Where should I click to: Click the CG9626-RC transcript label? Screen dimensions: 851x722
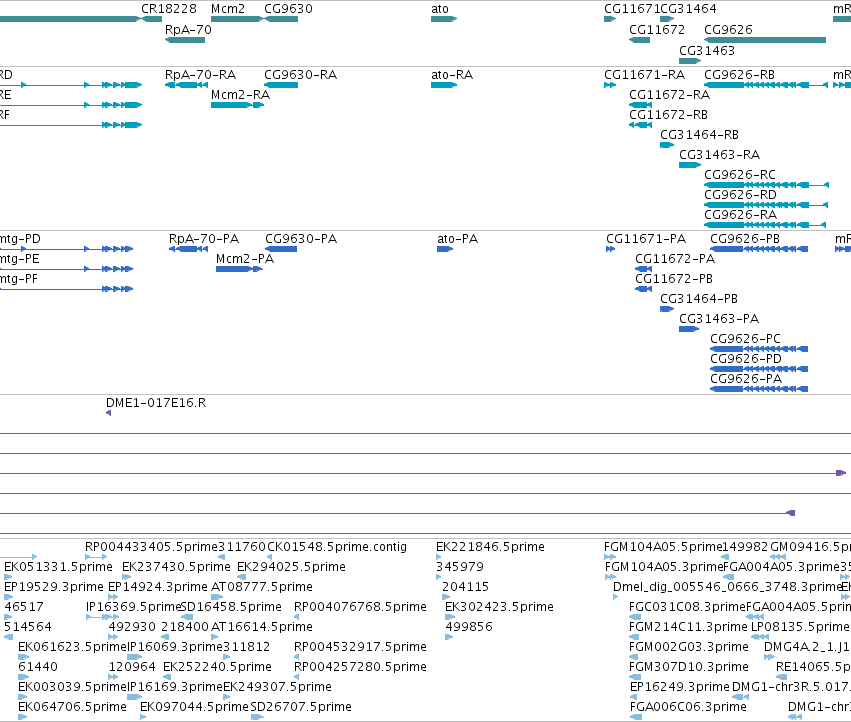pyautogui.click(x=740, y=175)
